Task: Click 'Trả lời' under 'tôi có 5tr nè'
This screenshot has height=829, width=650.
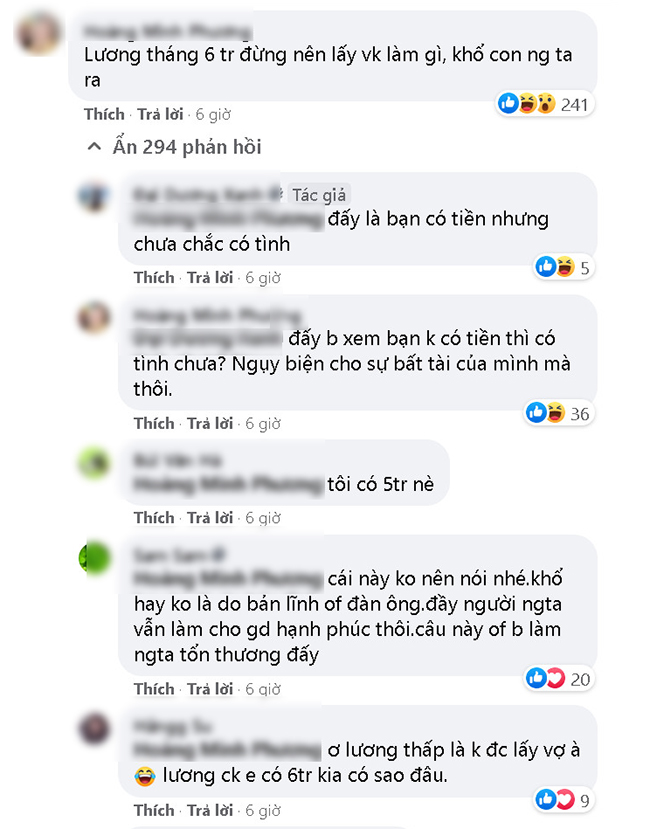Action: (210, 518)
